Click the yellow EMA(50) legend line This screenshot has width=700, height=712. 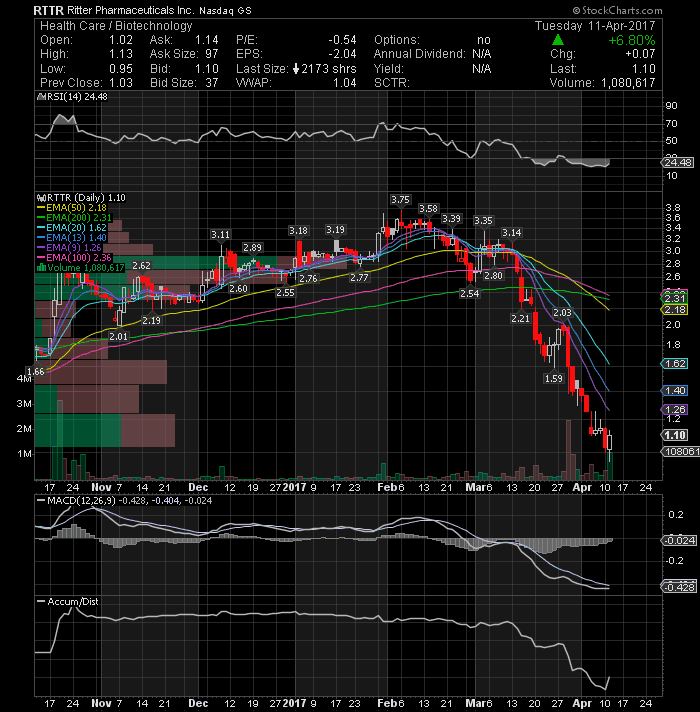[41, 208]
